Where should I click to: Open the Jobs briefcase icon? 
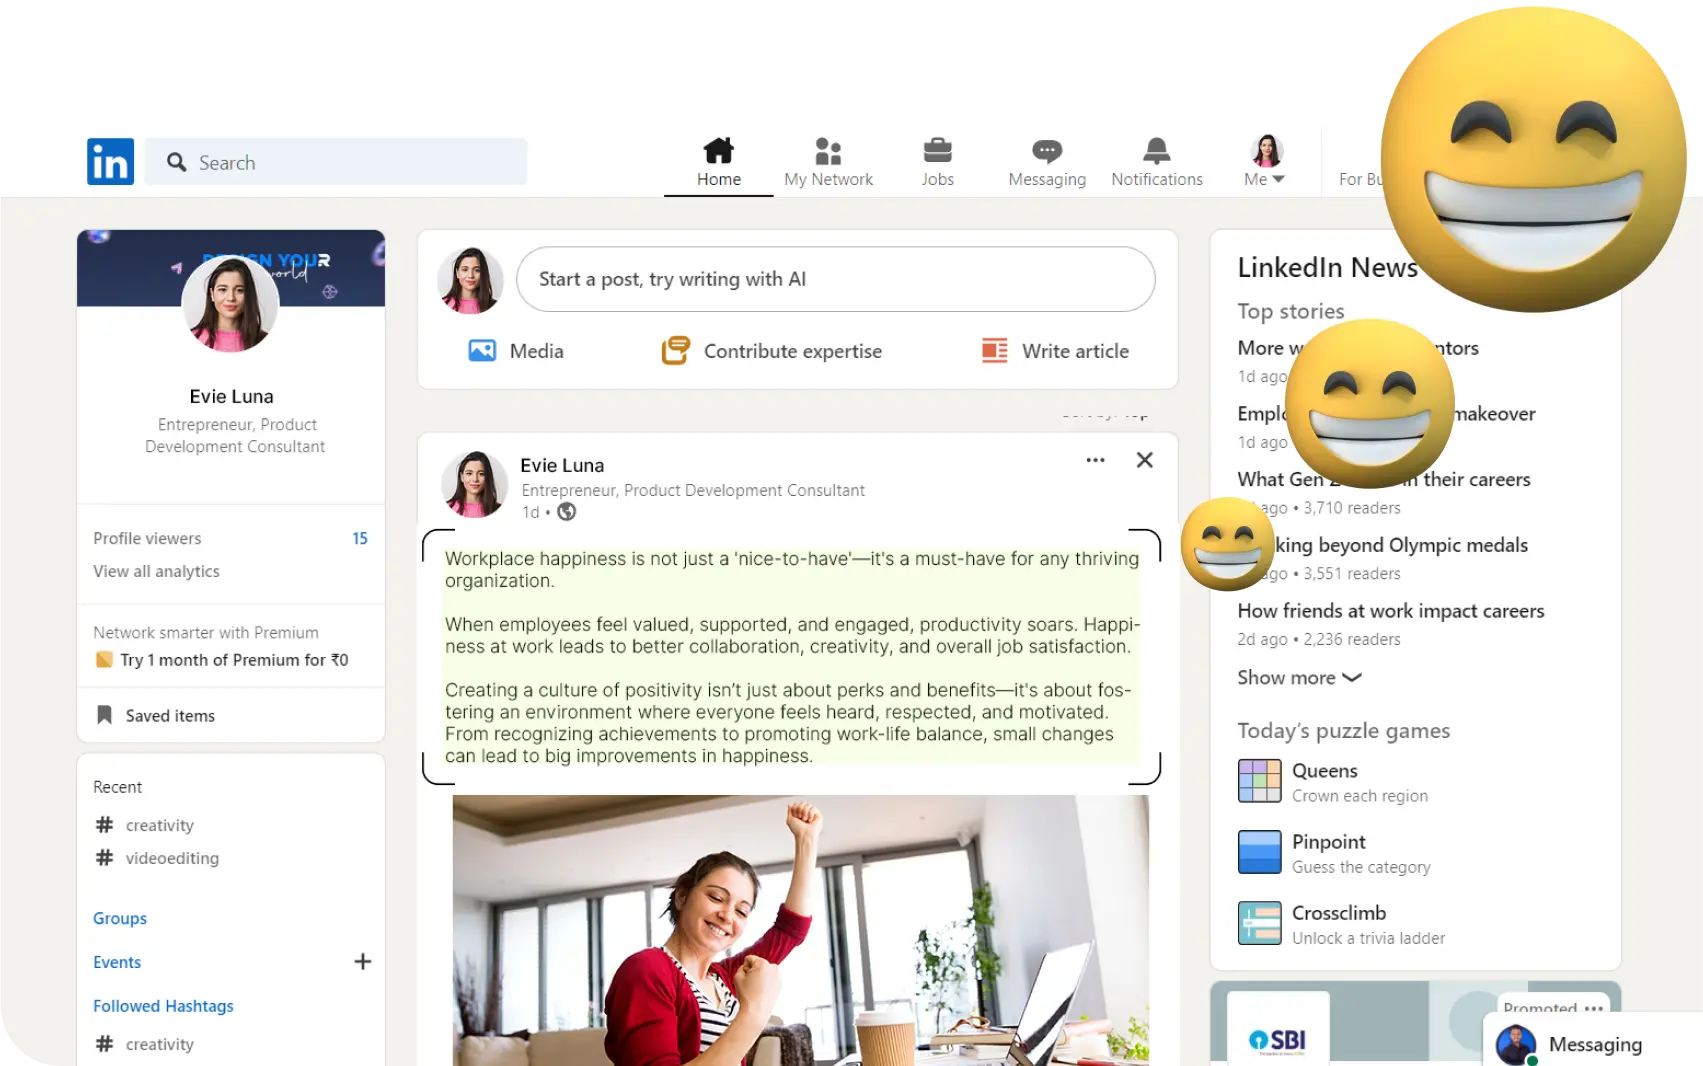(937, 152)
